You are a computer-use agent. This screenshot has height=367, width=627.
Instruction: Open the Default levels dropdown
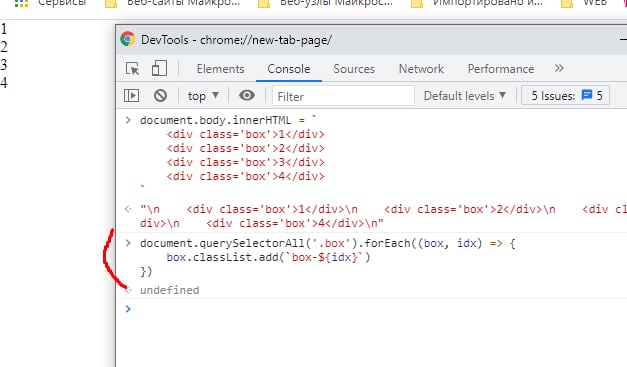[465, 96]
